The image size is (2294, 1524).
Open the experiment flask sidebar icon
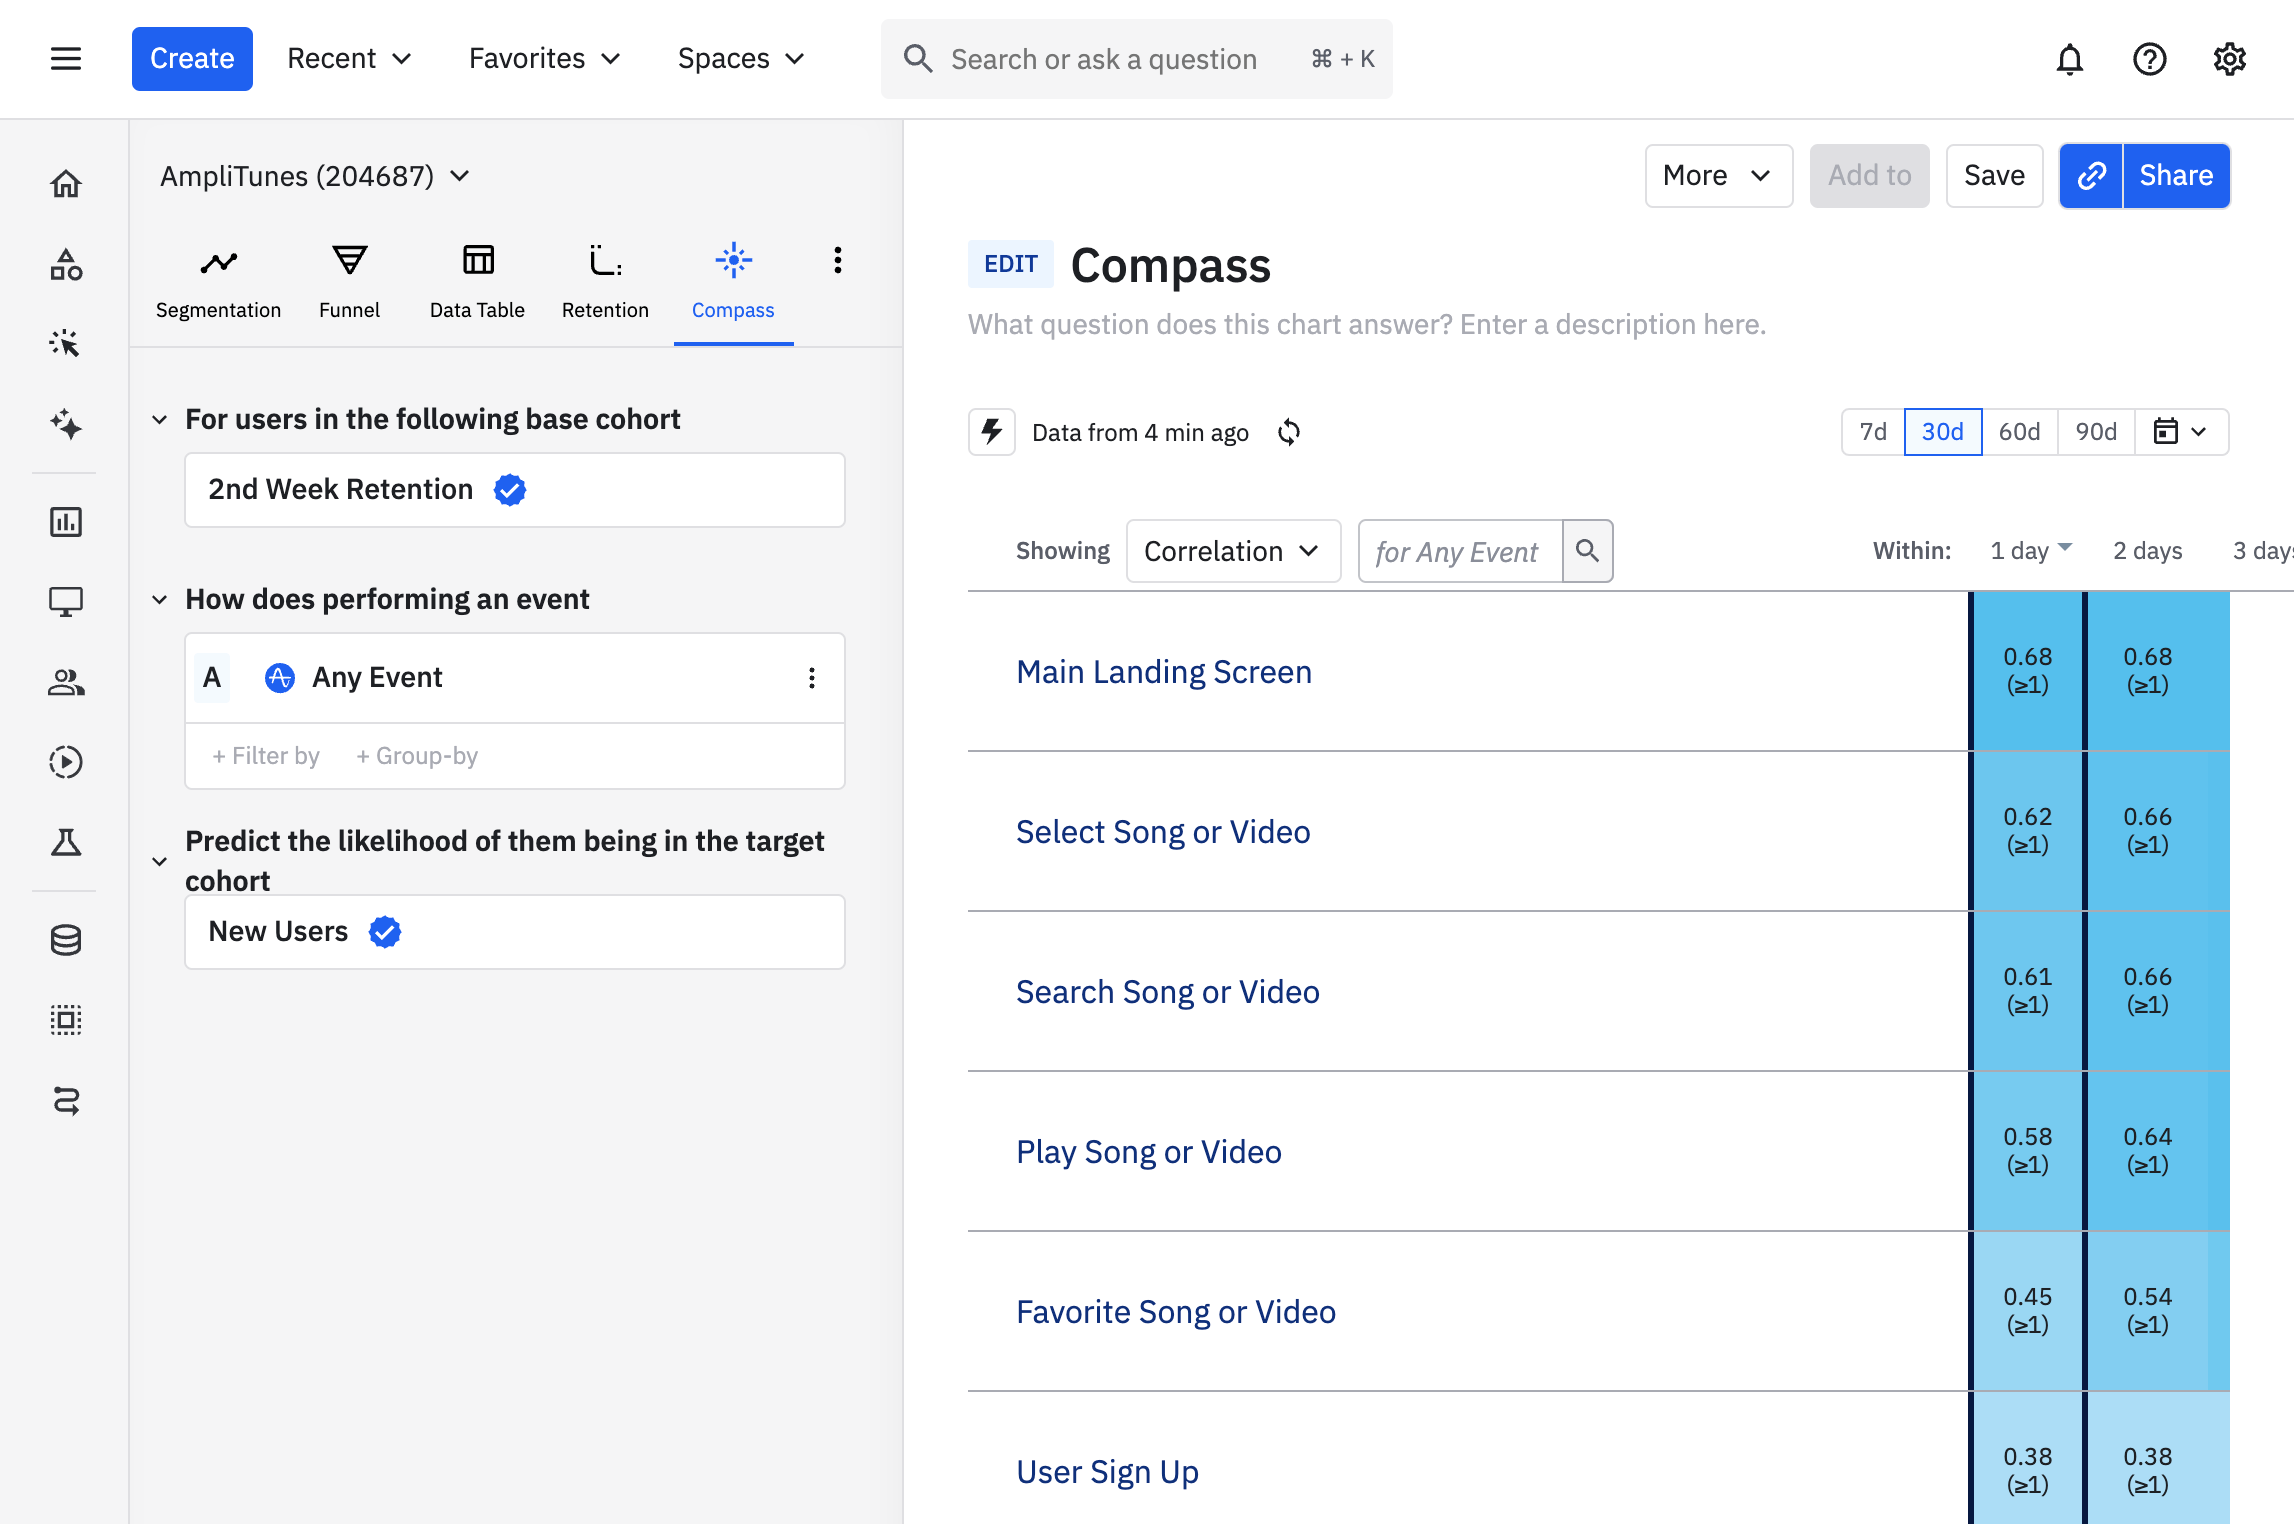(x=66, y=843)
